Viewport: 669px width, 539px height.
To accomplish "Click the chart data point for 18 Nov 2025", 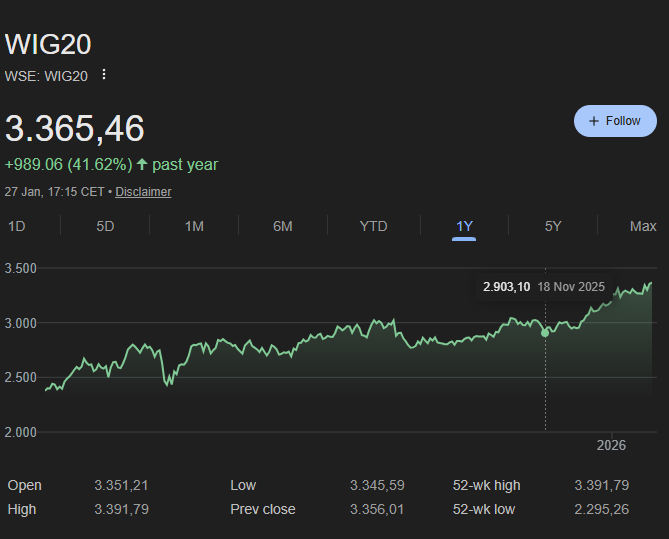I will click(545, 333).
